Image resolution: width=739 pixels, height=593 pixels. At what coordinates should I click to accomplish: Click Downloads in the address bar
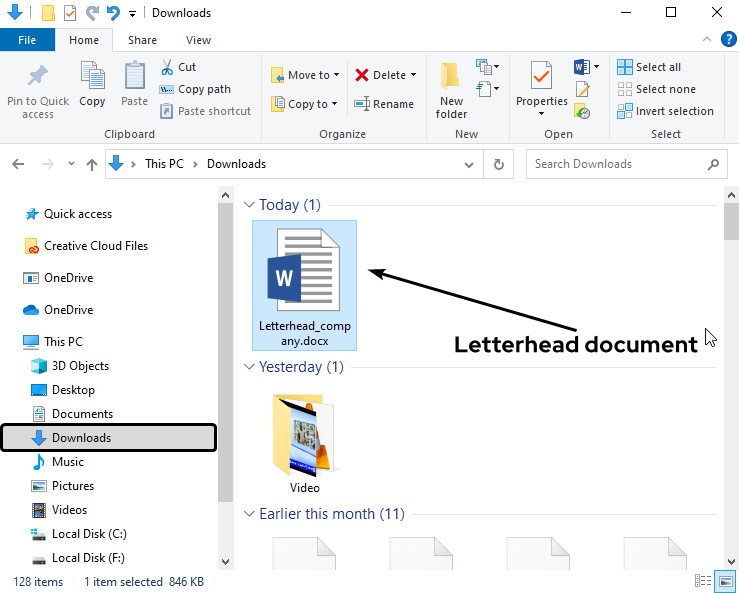click(237, 164)
